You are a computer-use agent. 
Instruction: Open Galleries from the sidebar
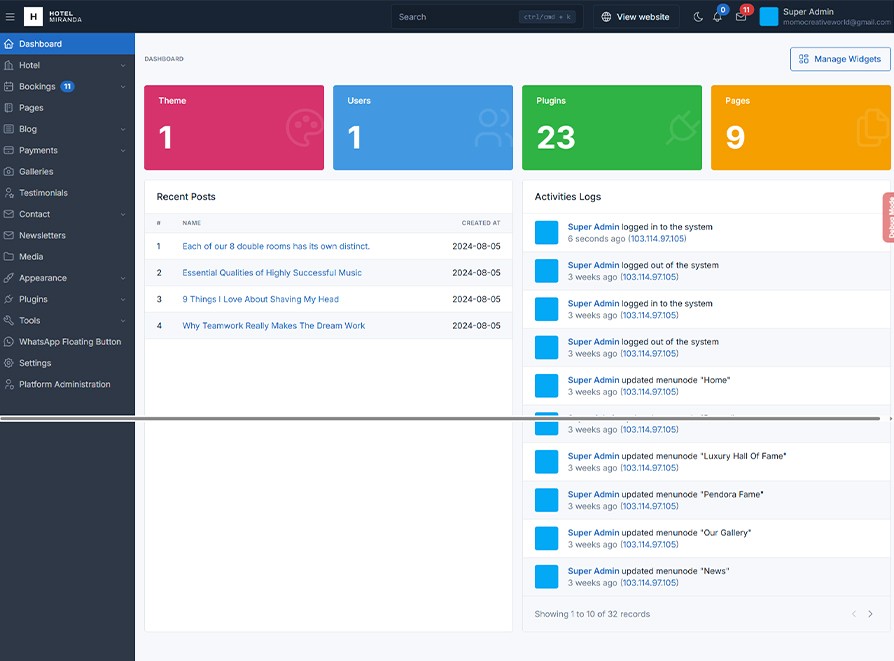click(36, 172)
